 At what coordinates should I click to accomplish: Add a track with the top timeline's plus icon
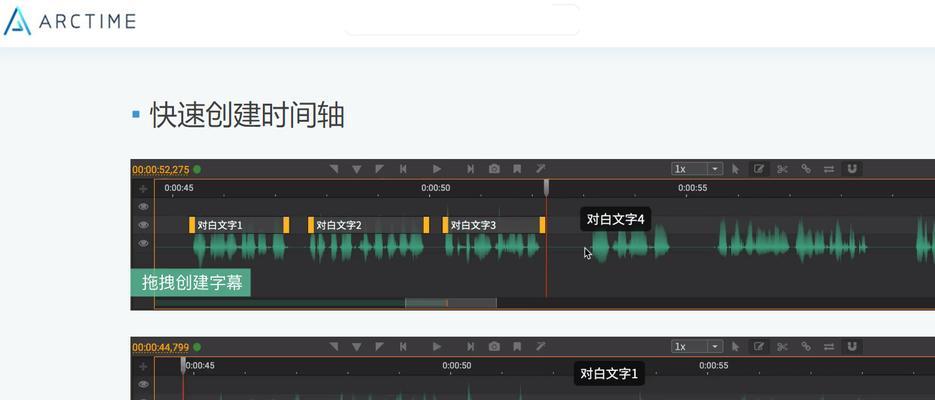pos(143,189)
